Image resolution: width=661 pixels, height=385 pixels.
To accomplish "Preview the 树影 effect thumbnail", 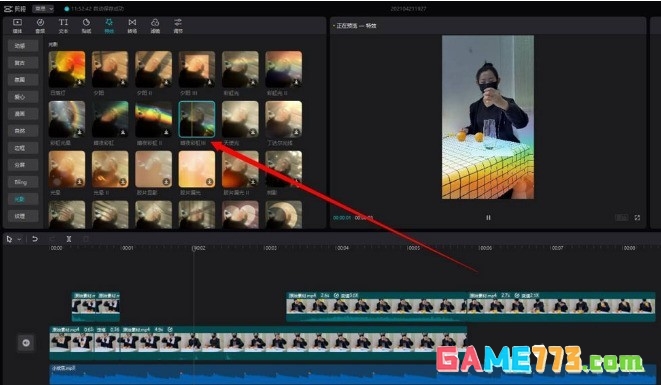I will click(x=284, y=169).
